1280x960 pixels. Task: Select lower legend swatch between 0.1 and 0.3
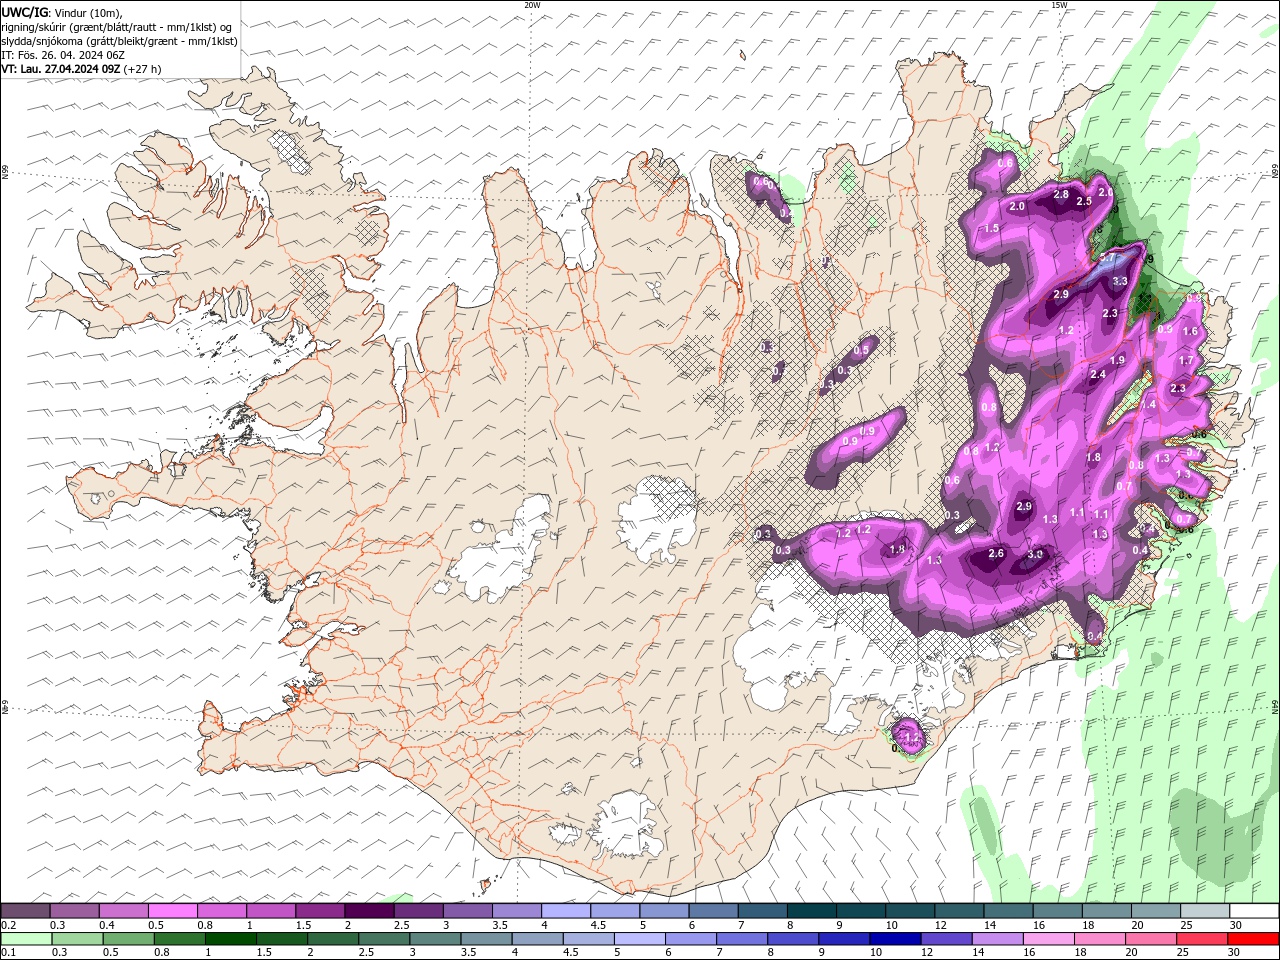26,939
